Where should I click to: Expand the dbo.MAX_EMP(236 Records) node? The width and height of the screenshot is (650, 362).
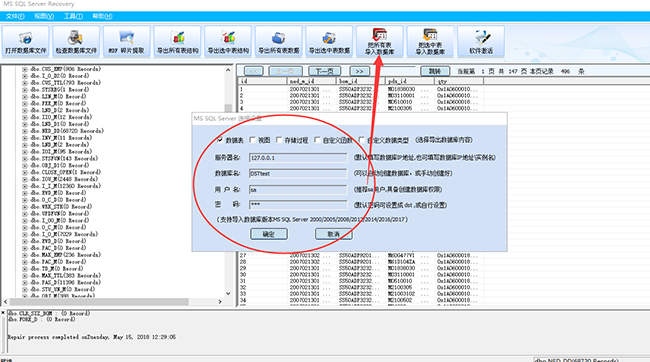pos(25,255)
